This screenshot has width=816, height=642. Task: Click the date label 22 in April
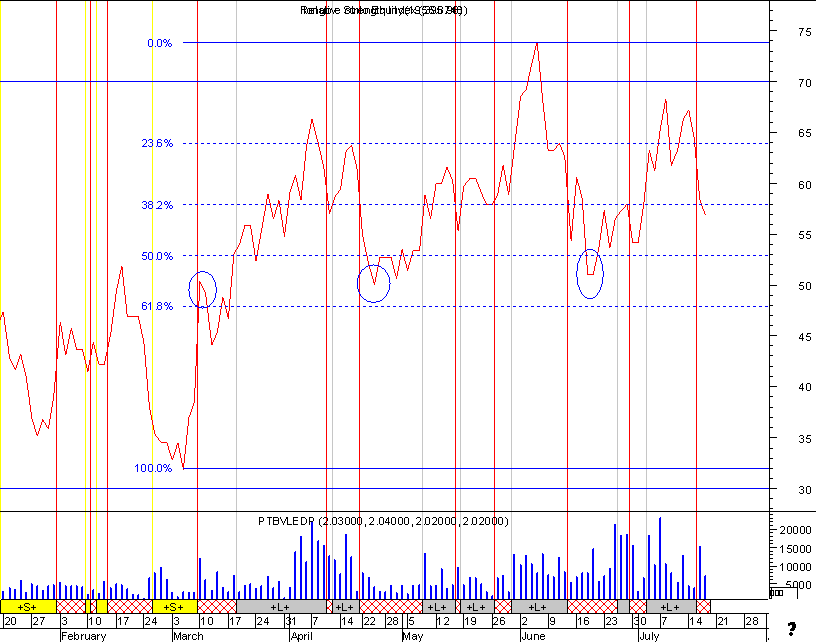(x=369, y=621)
